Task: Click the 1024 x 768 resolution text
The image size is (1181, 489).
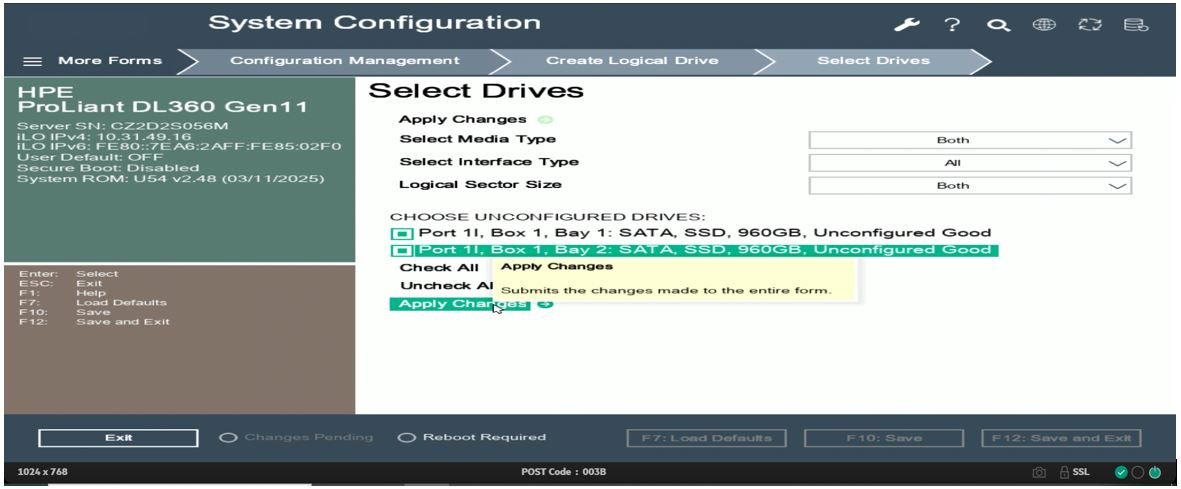Action: (42, 472)
